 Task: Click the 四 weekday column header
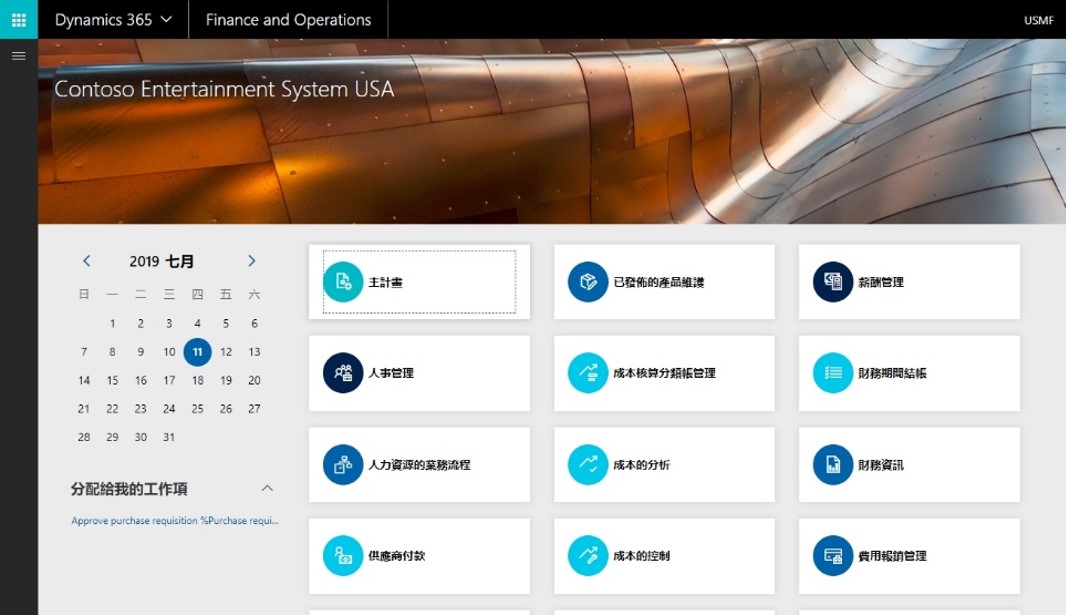(x=197, y=294)
